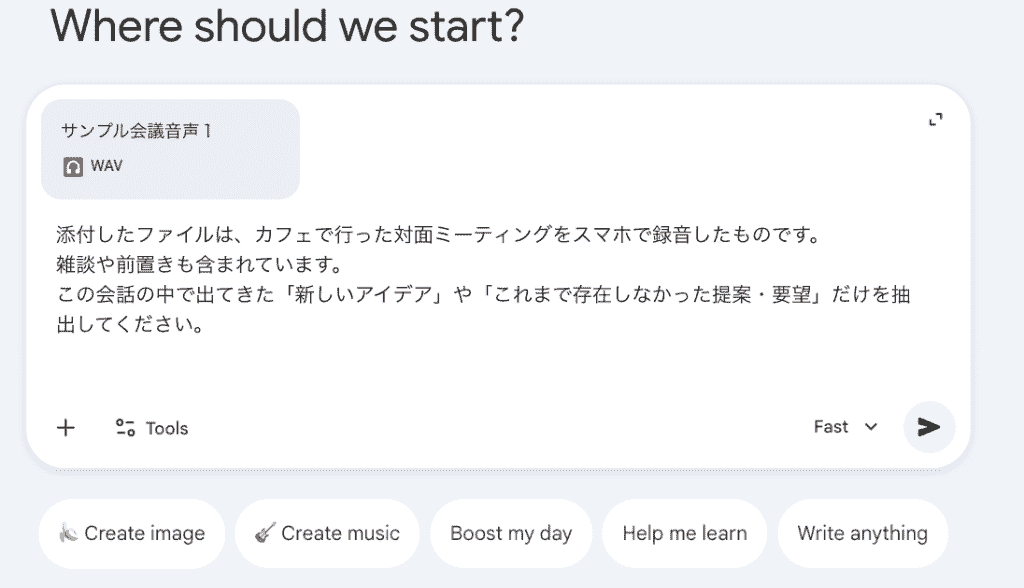This screenshot has height=588, width=1024.
Task: Select the Create image suggestion chip
Action: (x=132, y=534)
